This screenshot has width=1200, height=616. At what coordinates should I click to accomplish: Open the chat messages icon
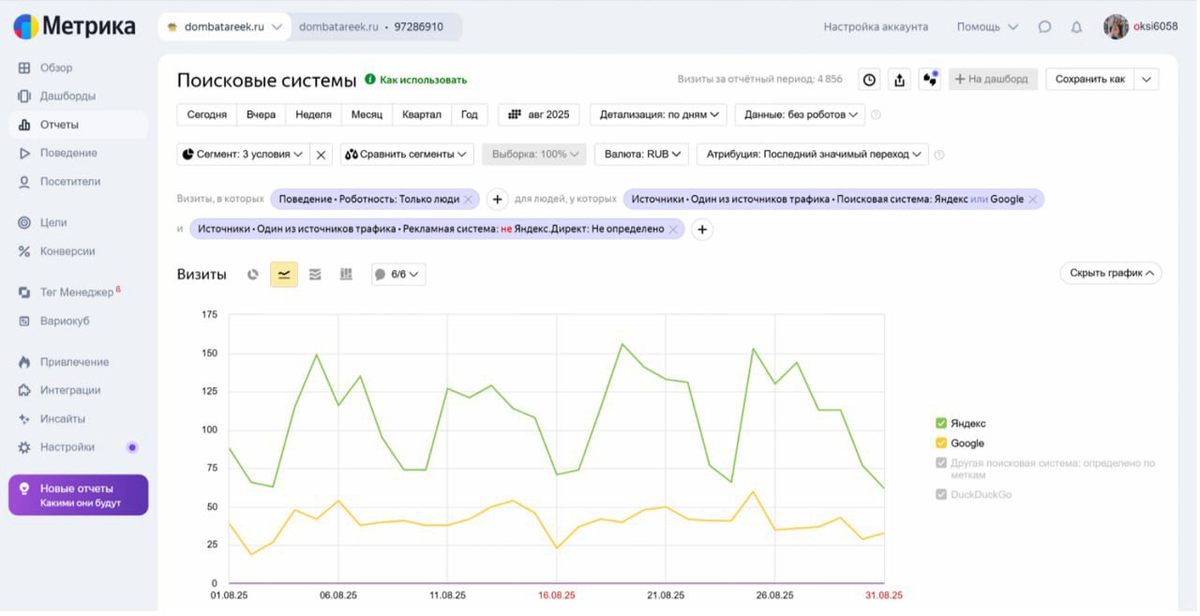point(1044,27)
